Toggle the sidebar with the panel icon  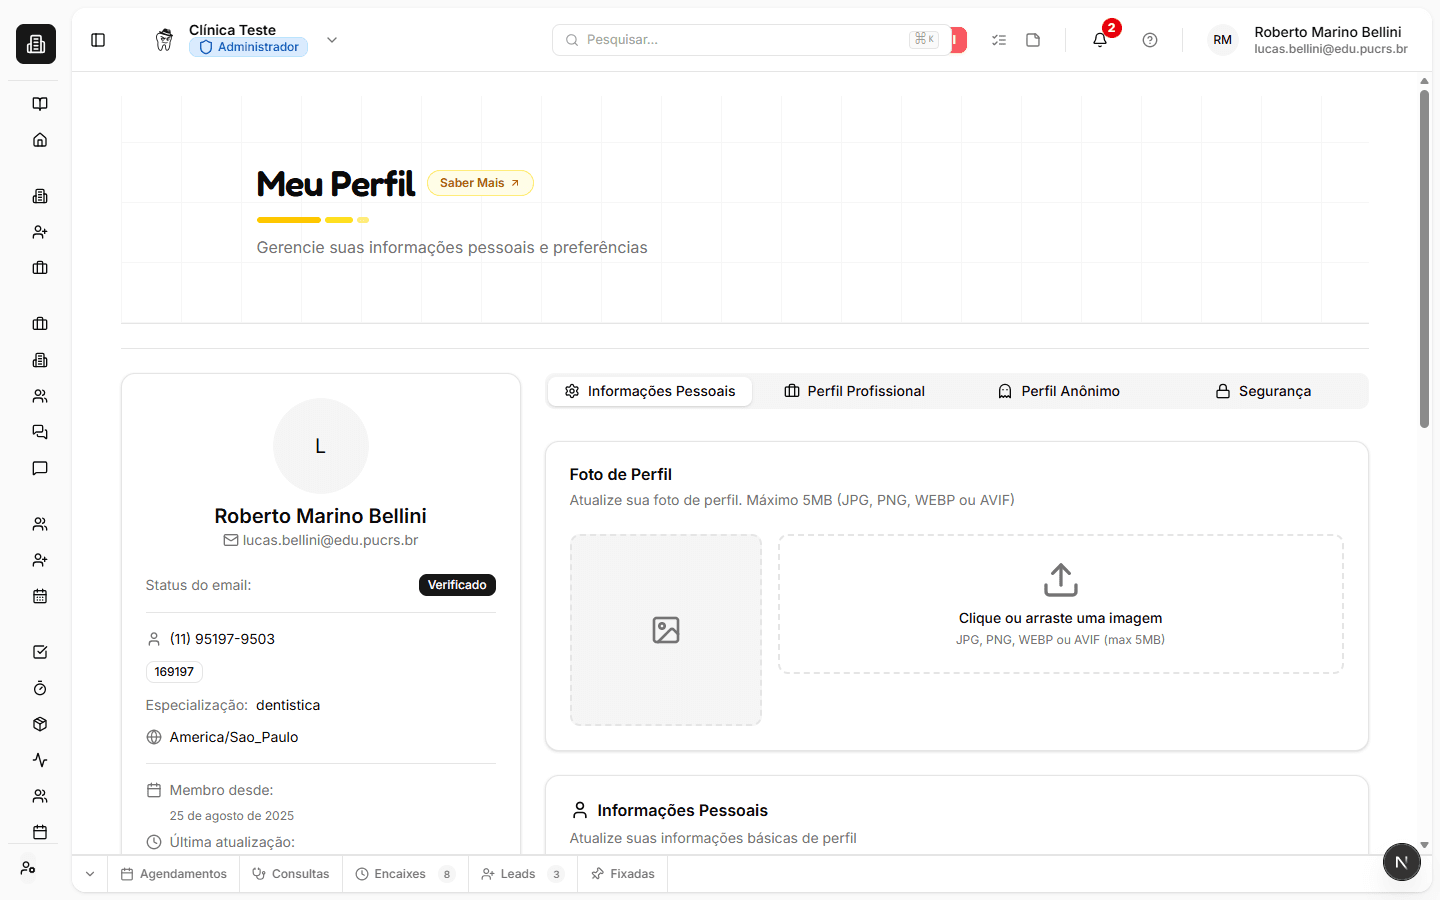97,39
